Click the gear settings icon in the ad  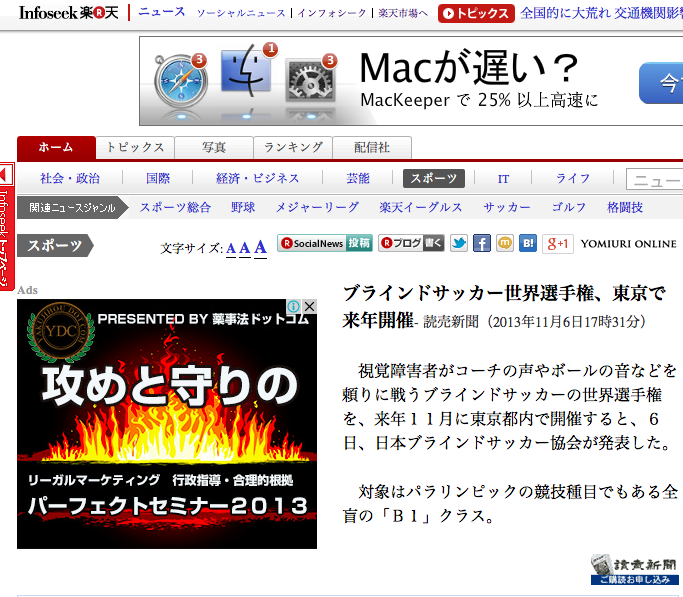(x=311, y=79)
